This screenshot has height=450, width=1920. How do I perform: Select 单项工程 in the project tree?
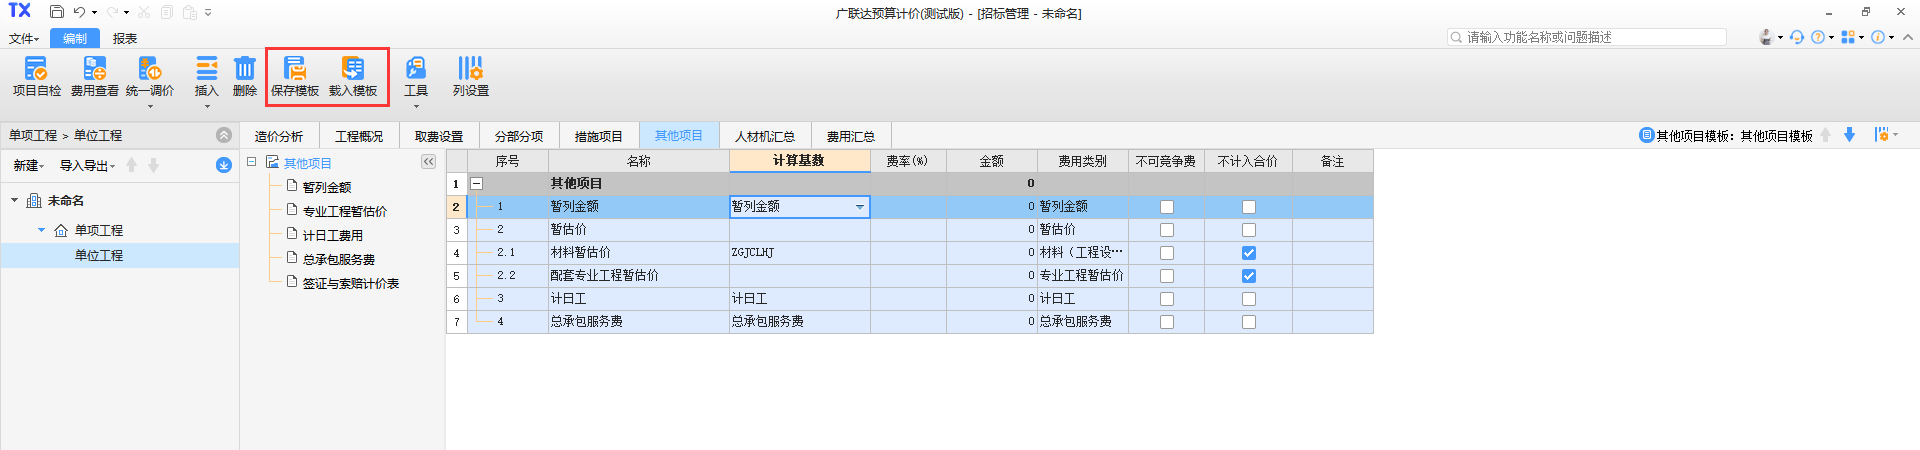click(98, 231)
